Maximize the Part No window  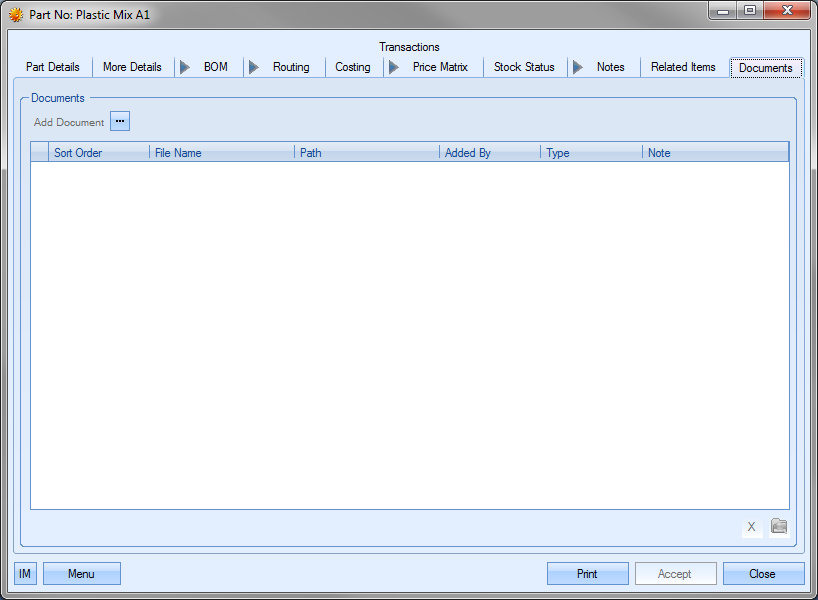point(750,11)
